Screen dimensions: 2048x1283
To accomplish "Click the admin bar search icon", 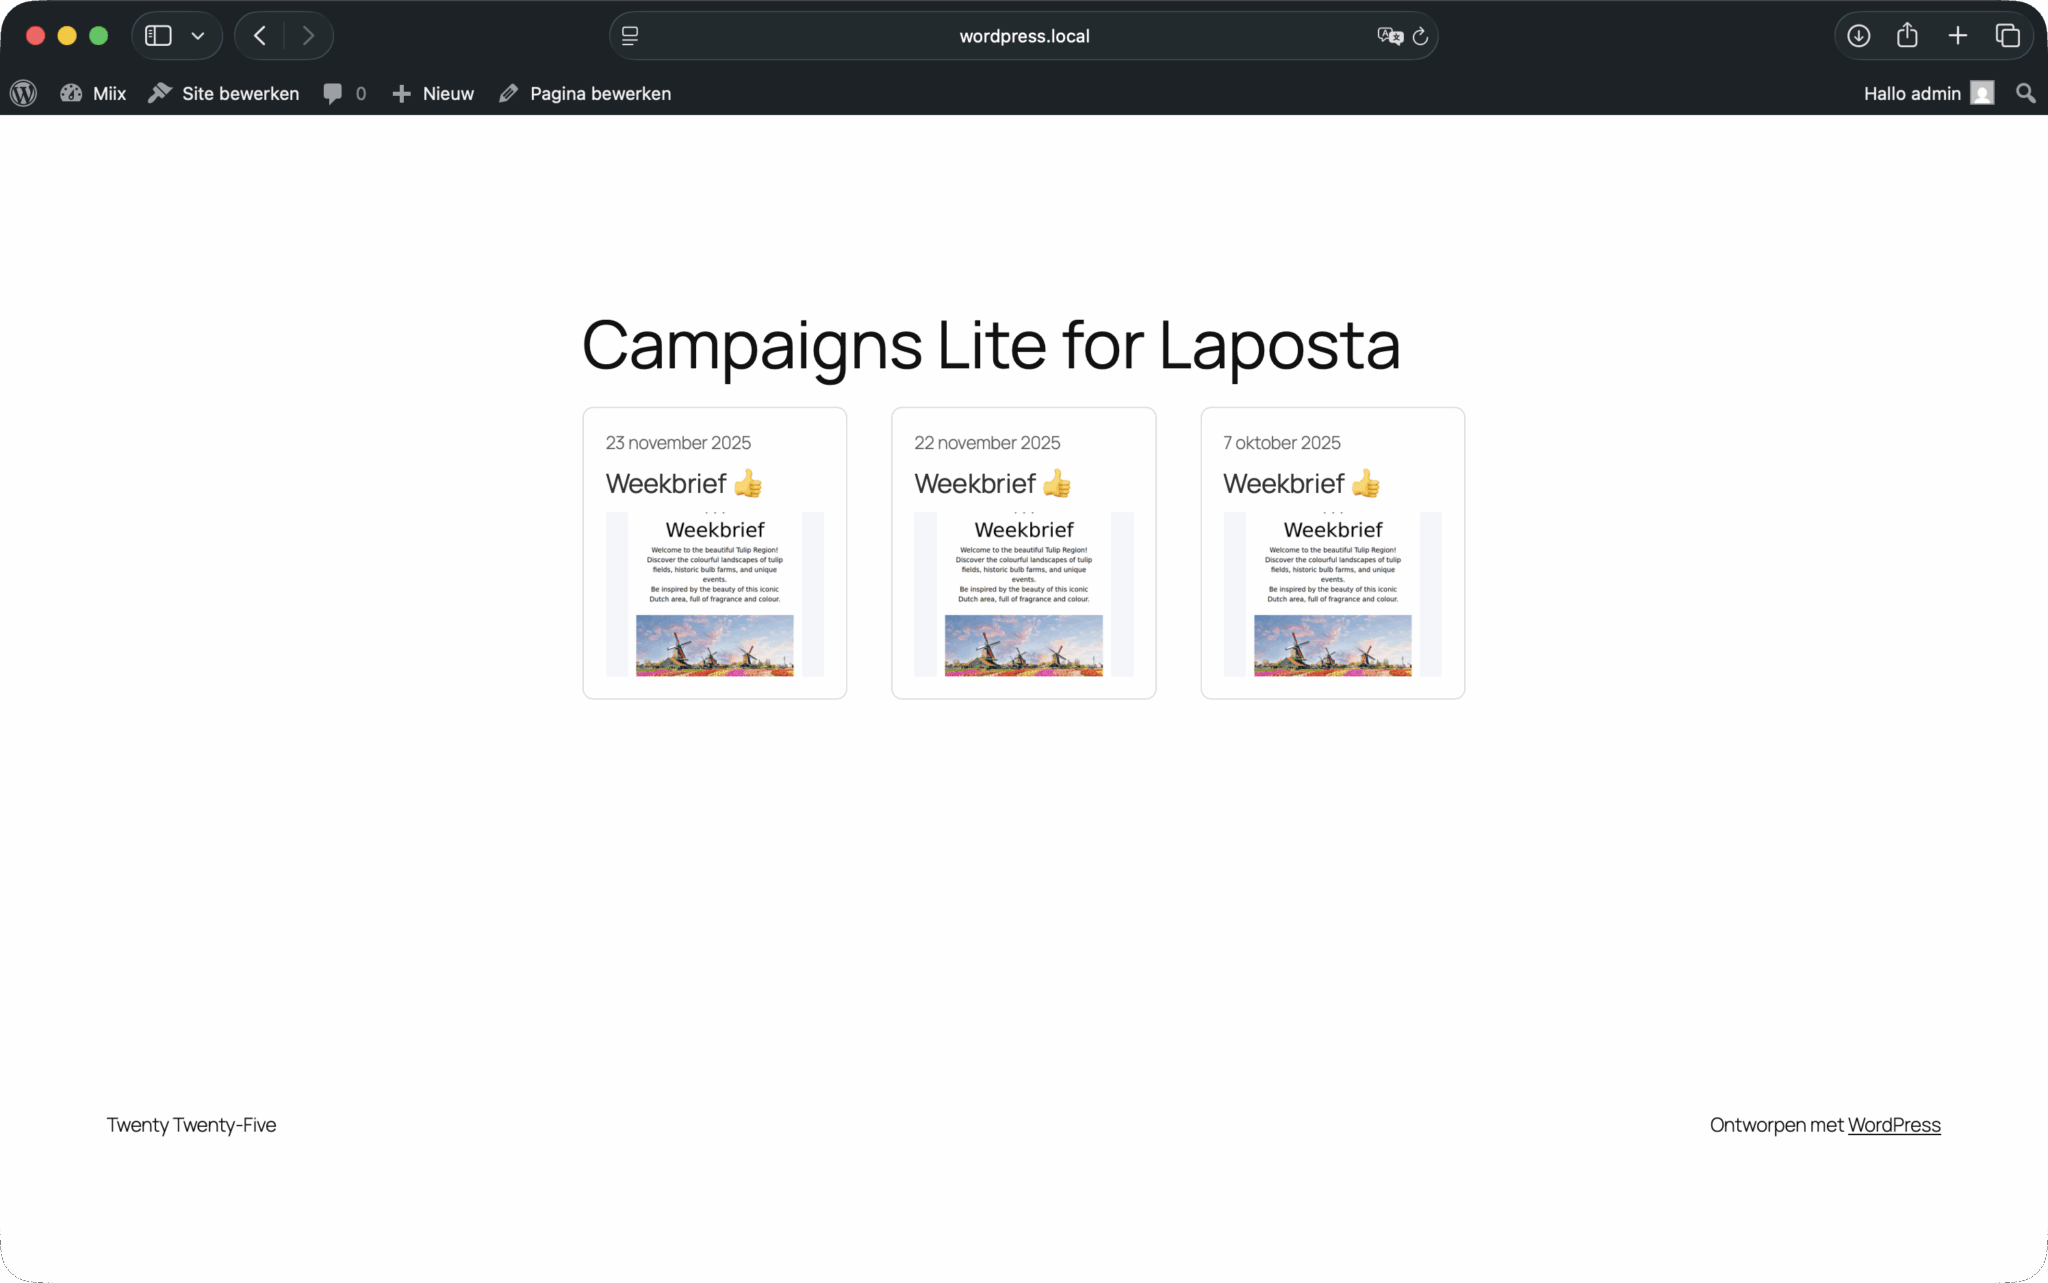I will pyautogui.click(x=2025, y=93).
